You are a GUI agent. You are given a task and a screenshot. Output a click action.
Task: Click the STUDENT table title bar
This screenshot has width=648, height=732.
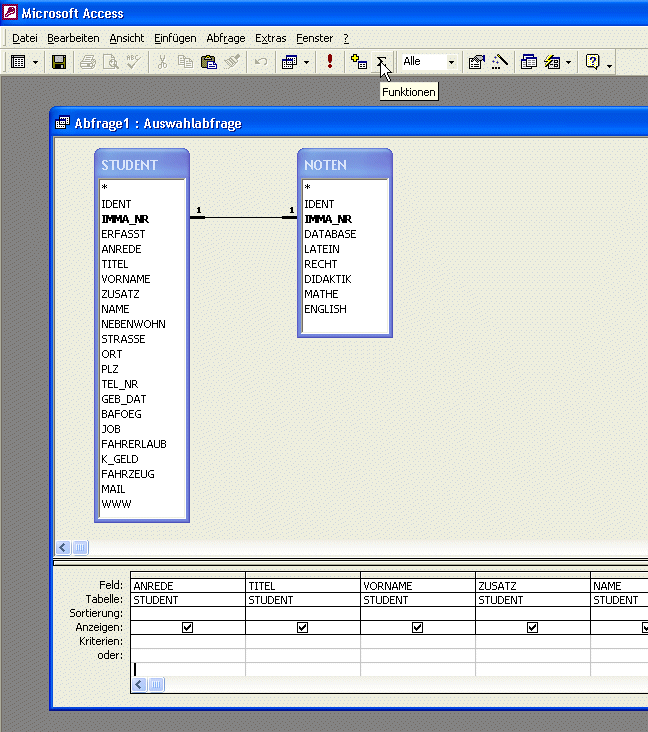(142, 164)
